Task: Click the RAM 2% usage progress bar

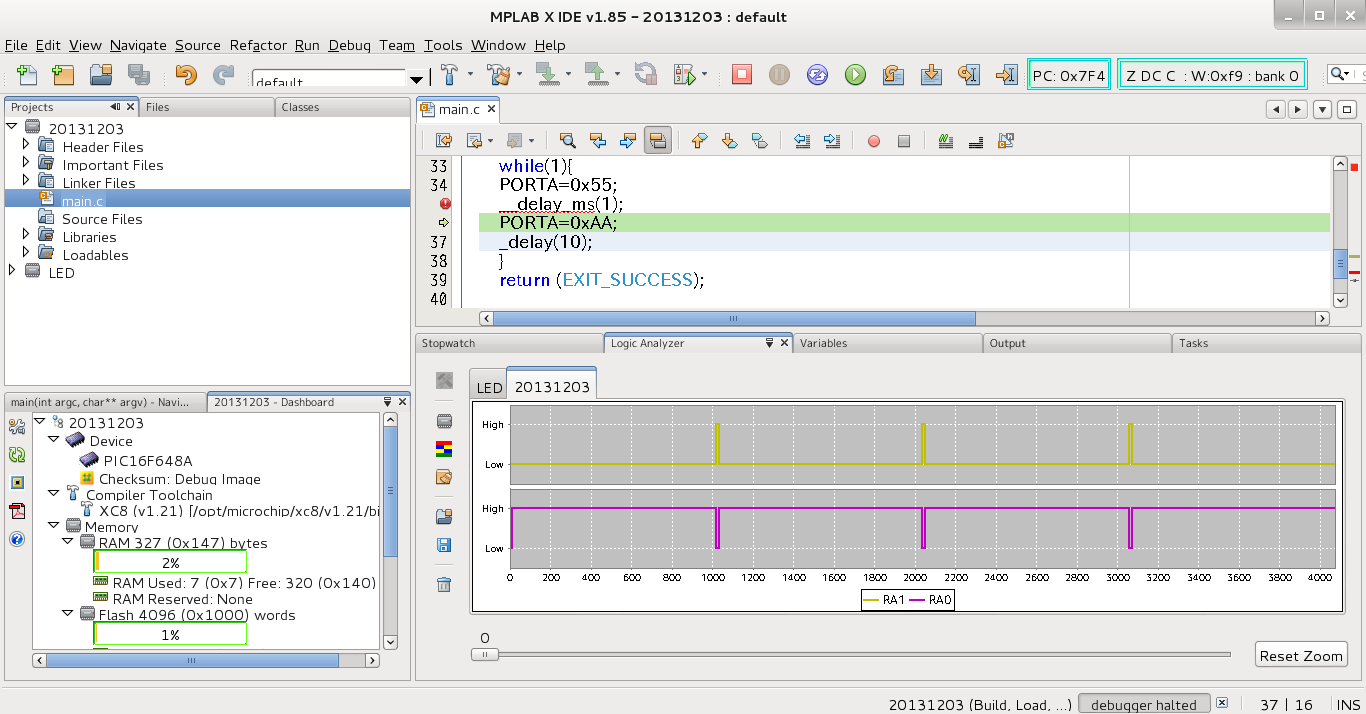Action: (x=170, y=563)
